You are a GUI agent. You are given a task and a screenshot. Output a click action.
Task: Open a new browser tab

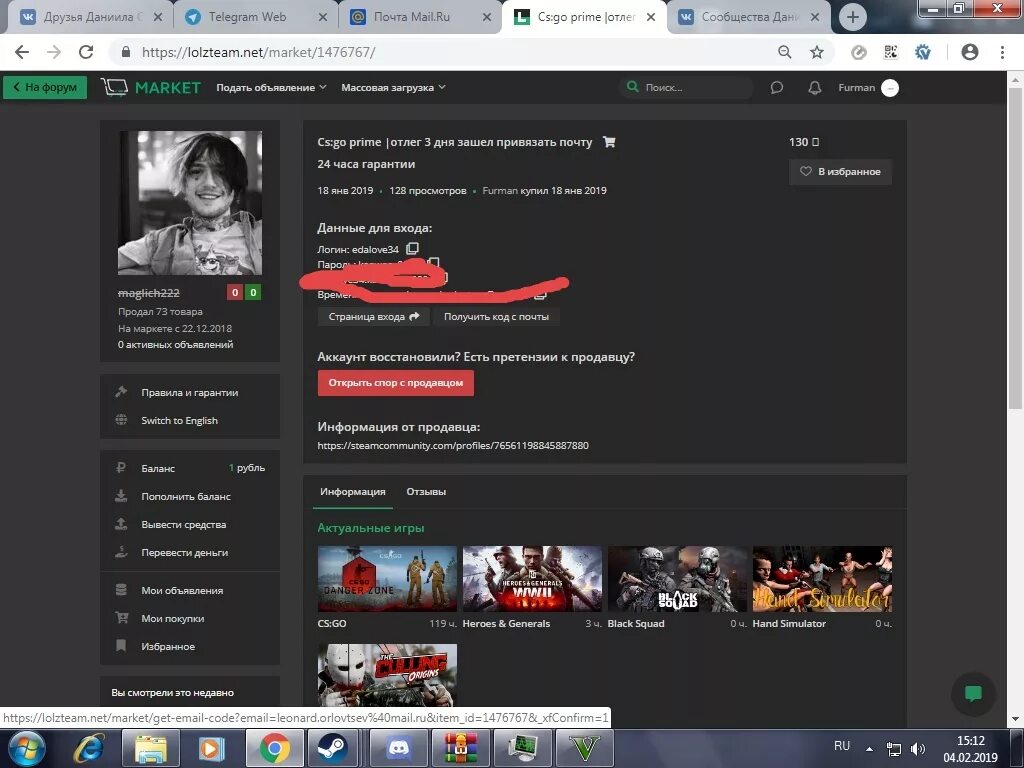tap(852, 17)
